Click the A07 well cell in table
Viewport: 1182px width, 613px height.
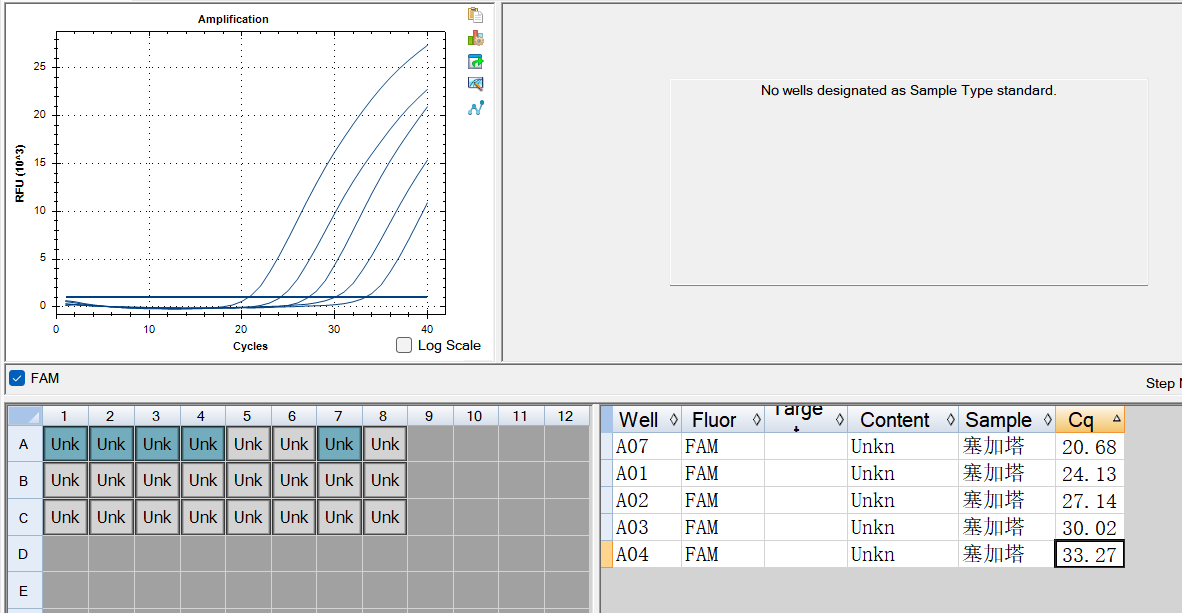tap(647, 446)
